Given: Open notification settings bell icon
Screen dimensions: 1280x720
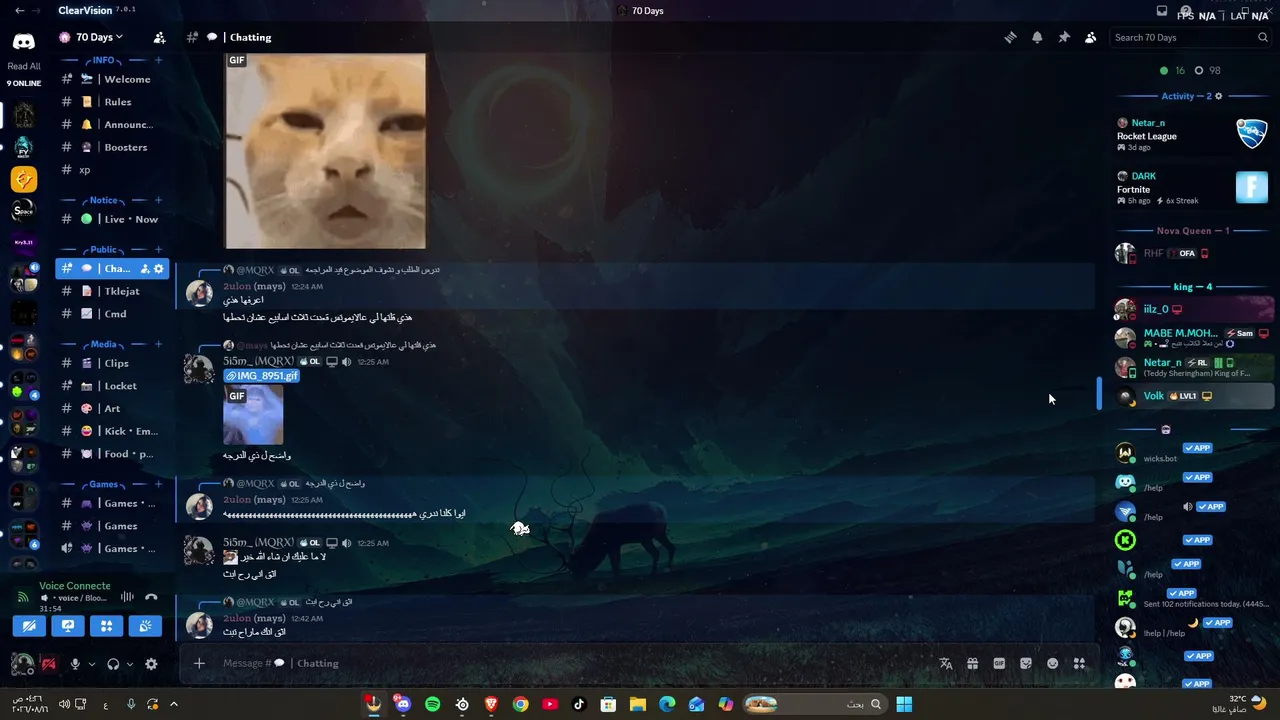Looking at the screenshot, I should click(x=1037, y=37).
